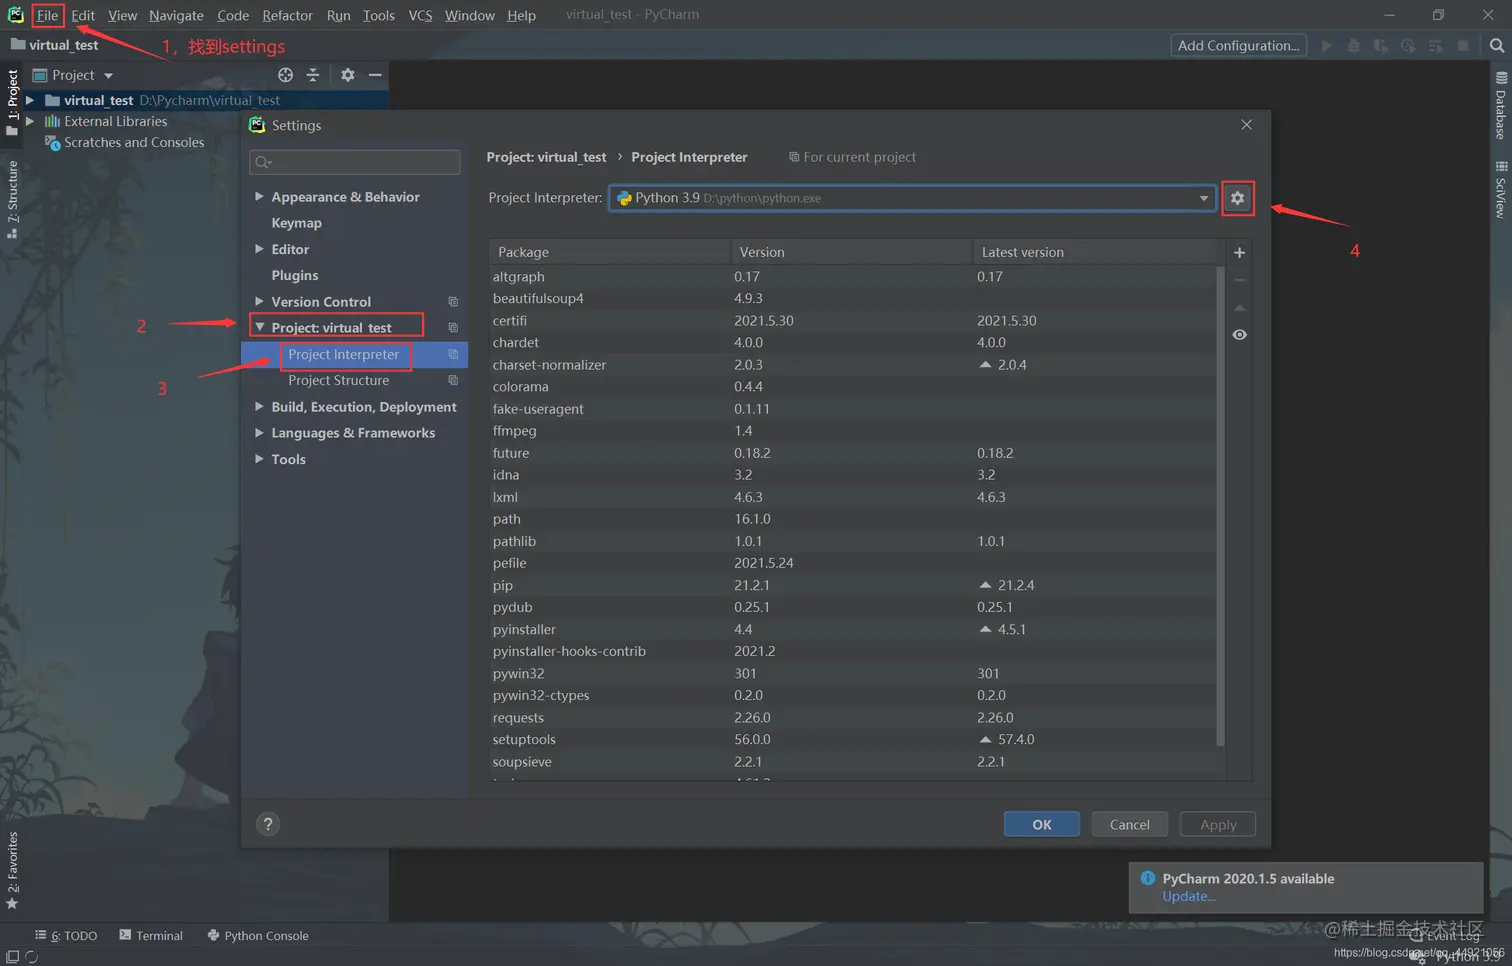Select Project Interpreter settings item
This screenshot has height=966, width=1512.
coord(343,354)
